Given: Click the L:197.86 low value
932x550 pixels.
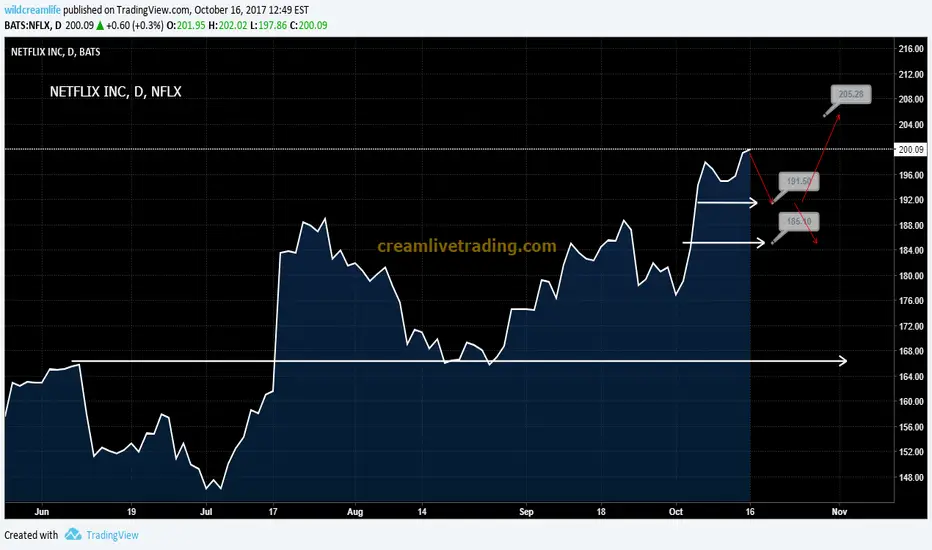Looking at the screenshot, I should [x=269, y=26].
